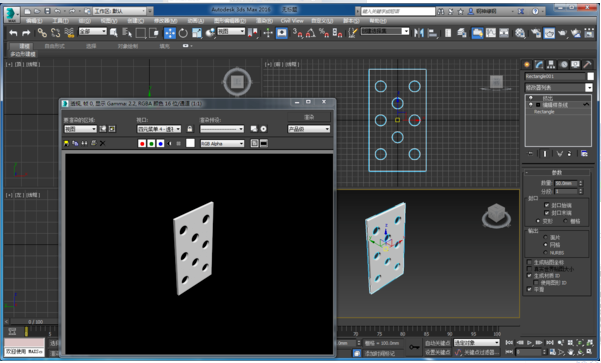Open the 修改器 Modifiers menu
This screenshot has height=363, width=601.
(165, 21)
